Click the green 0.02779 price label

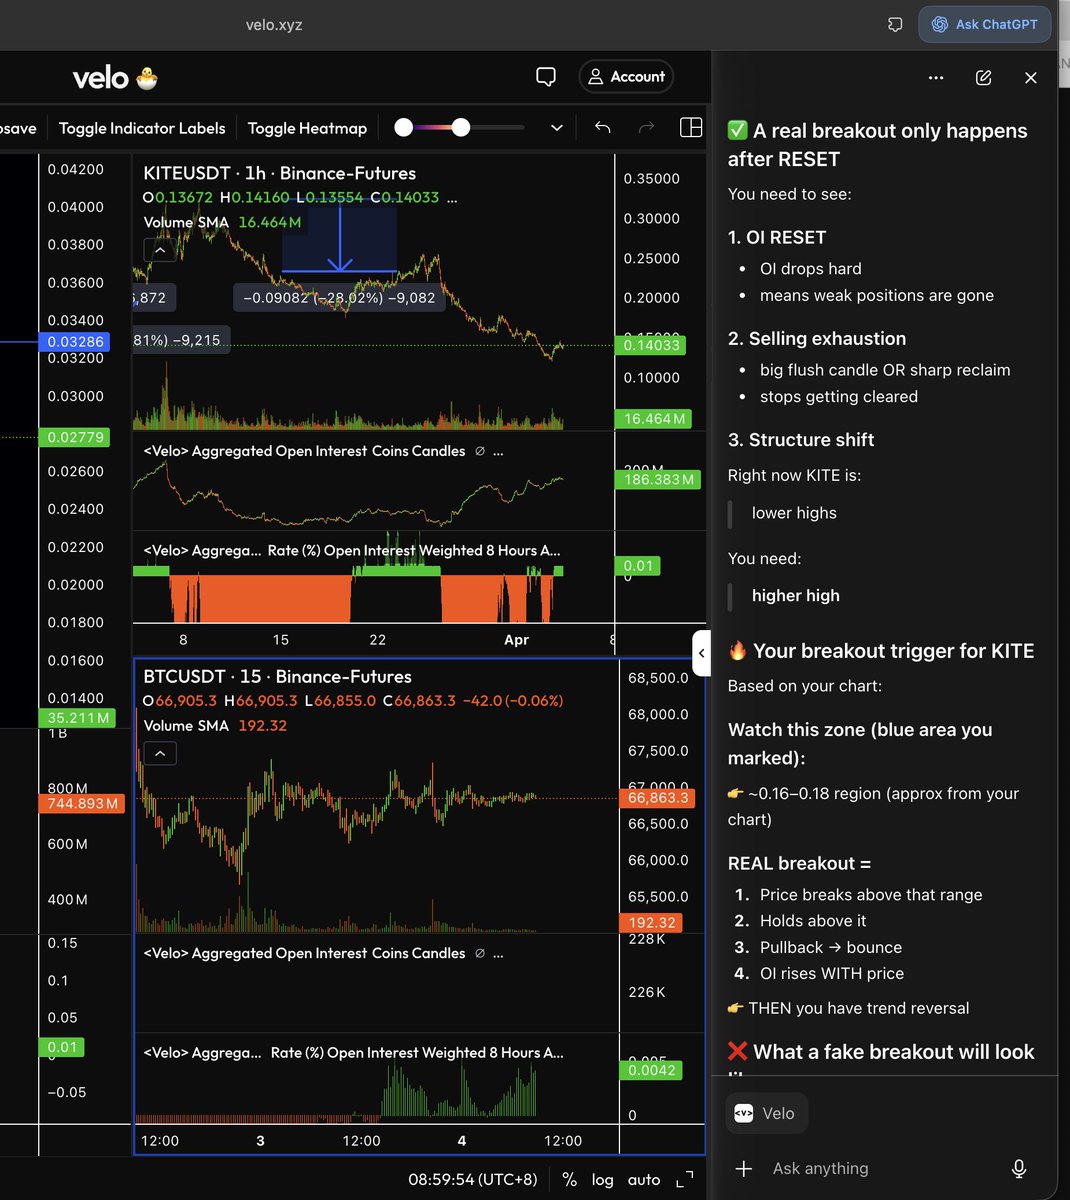[x=76, y=437]
